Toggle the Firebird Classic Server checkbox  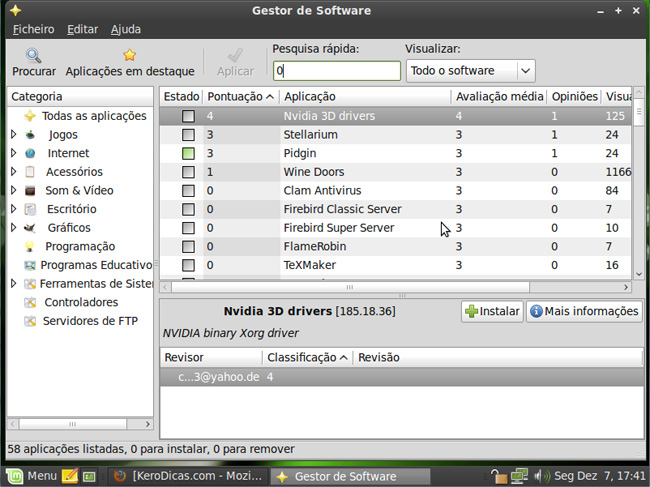click(x=188, y=209)
